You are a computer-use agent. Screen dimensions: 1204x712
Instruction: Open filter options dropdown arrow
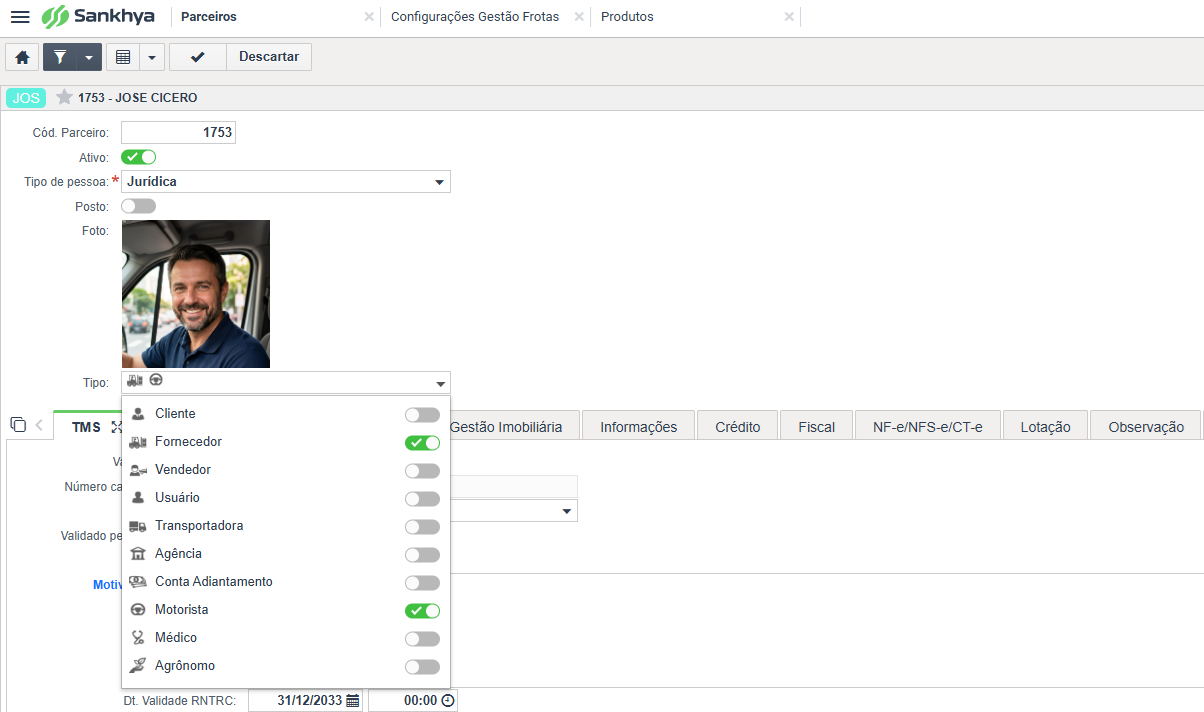pyautogui.click(x=89, y=57)
